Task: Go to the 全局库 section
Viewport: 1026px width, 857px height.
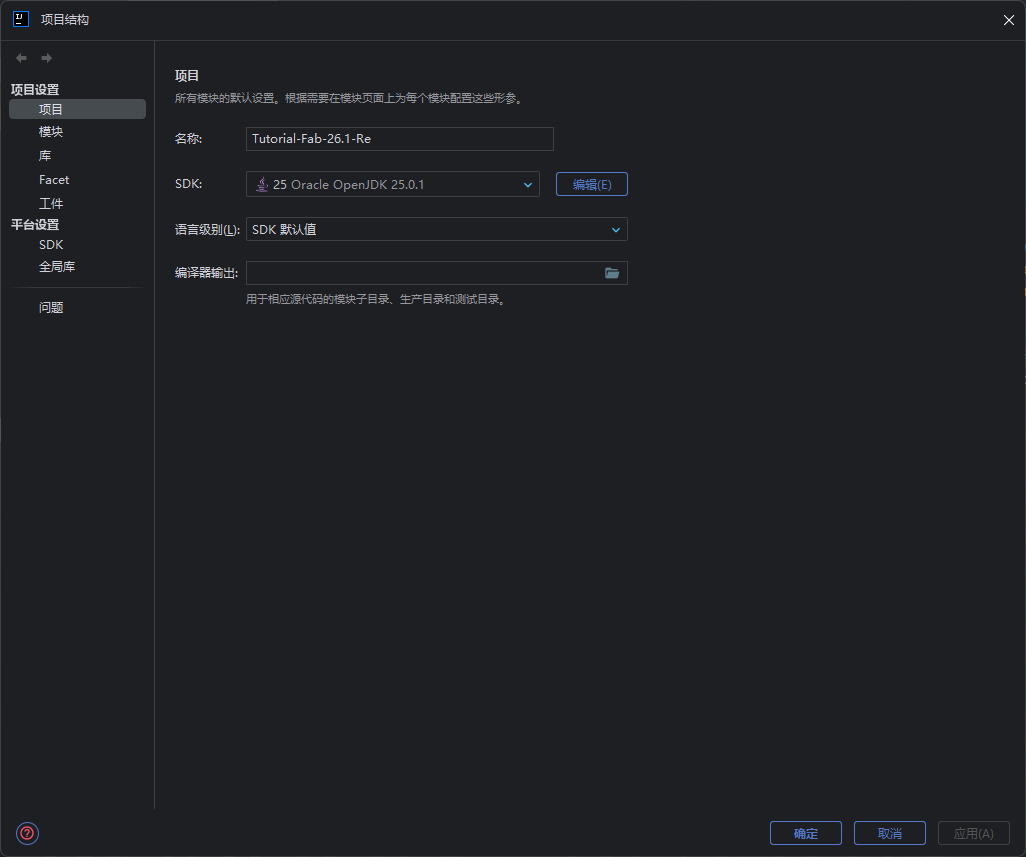Action: [x=57, y=267]
